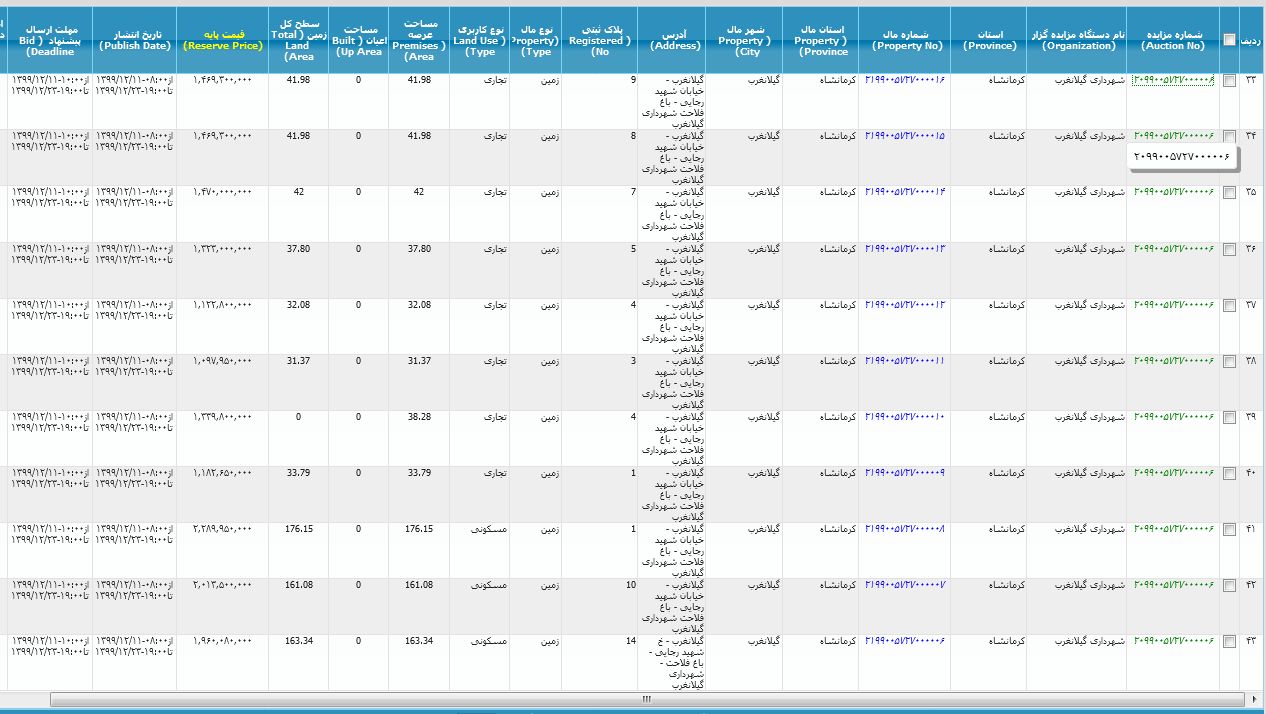Mark the checkbox for row 43

tap(1229, 642)
